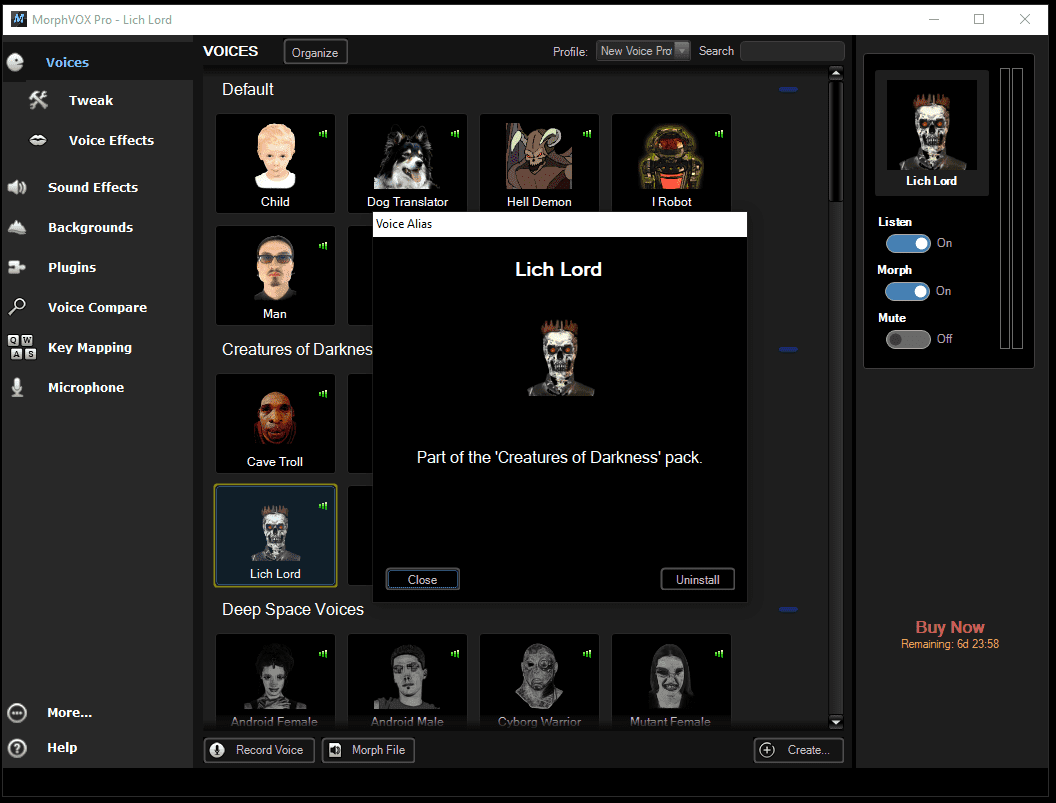
Task: Select the Cave Troll voice
Action: (275, 424)
